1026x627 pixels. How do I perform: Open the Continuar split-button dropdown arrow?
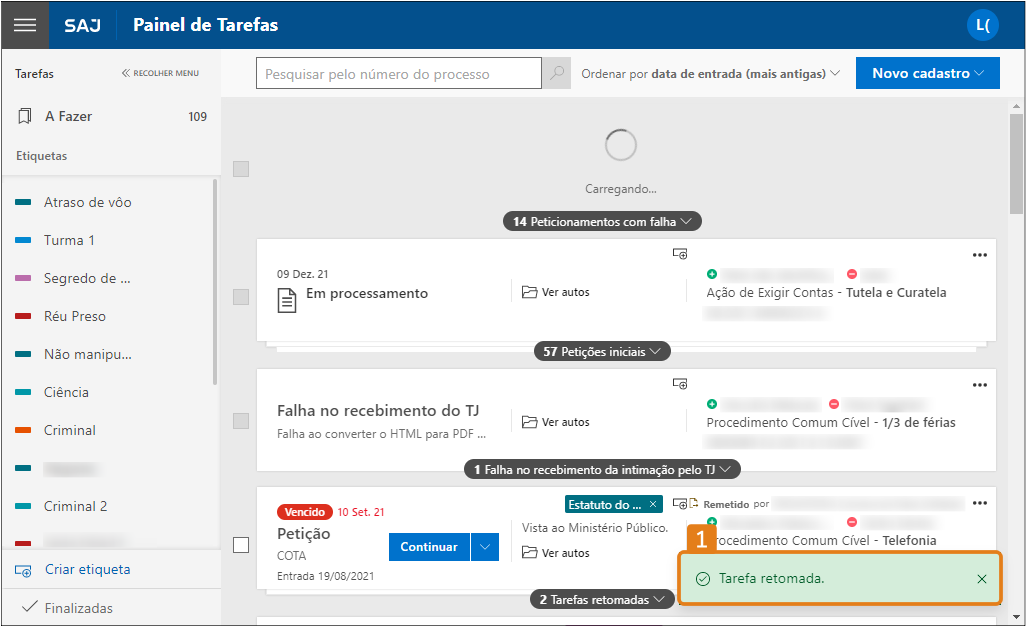[485, 547]
